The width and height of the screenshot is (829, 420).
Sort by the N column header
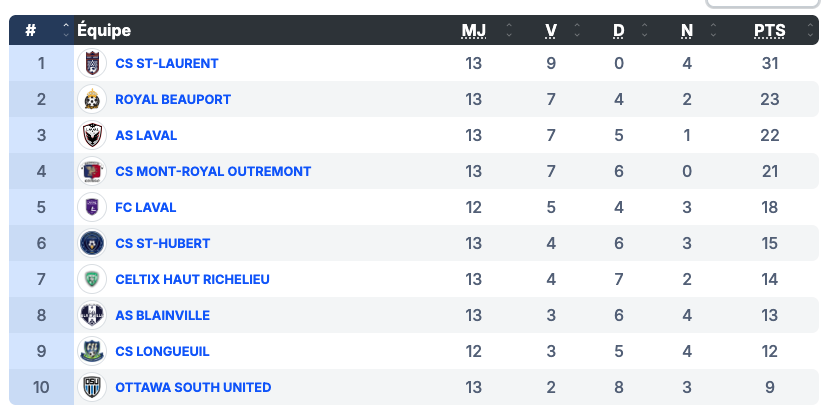[686, 30]
